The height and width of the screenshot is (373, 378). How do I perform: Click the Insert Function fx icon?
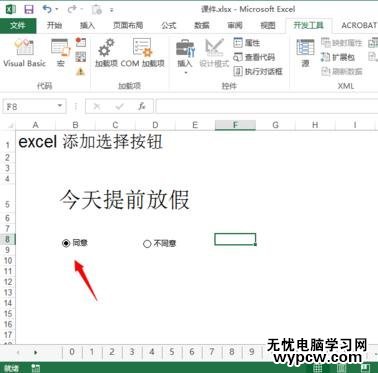coord(142,107)
